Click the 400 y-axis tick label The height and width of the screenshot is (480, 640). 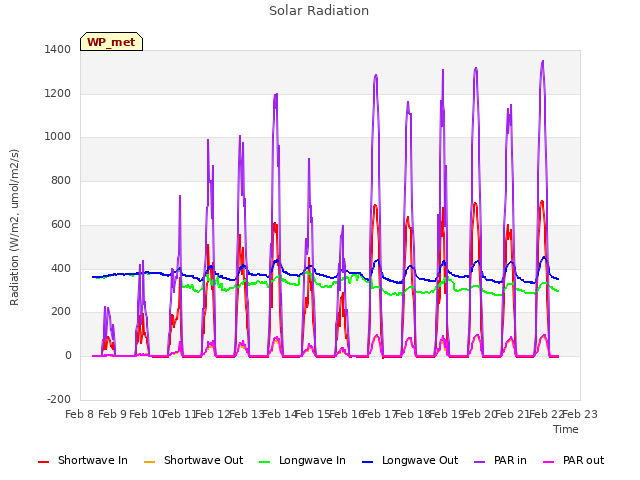point(61,268)
